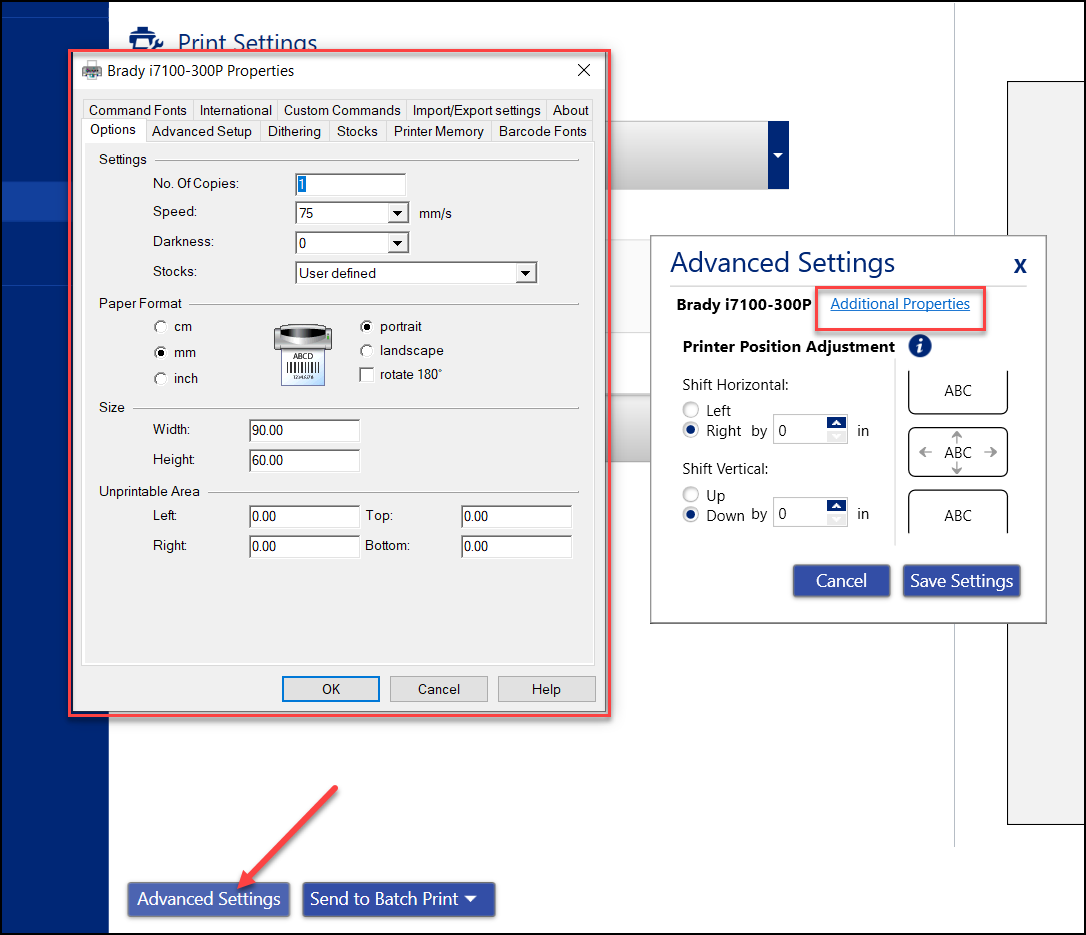Select the Options tab

click(113, 130)
